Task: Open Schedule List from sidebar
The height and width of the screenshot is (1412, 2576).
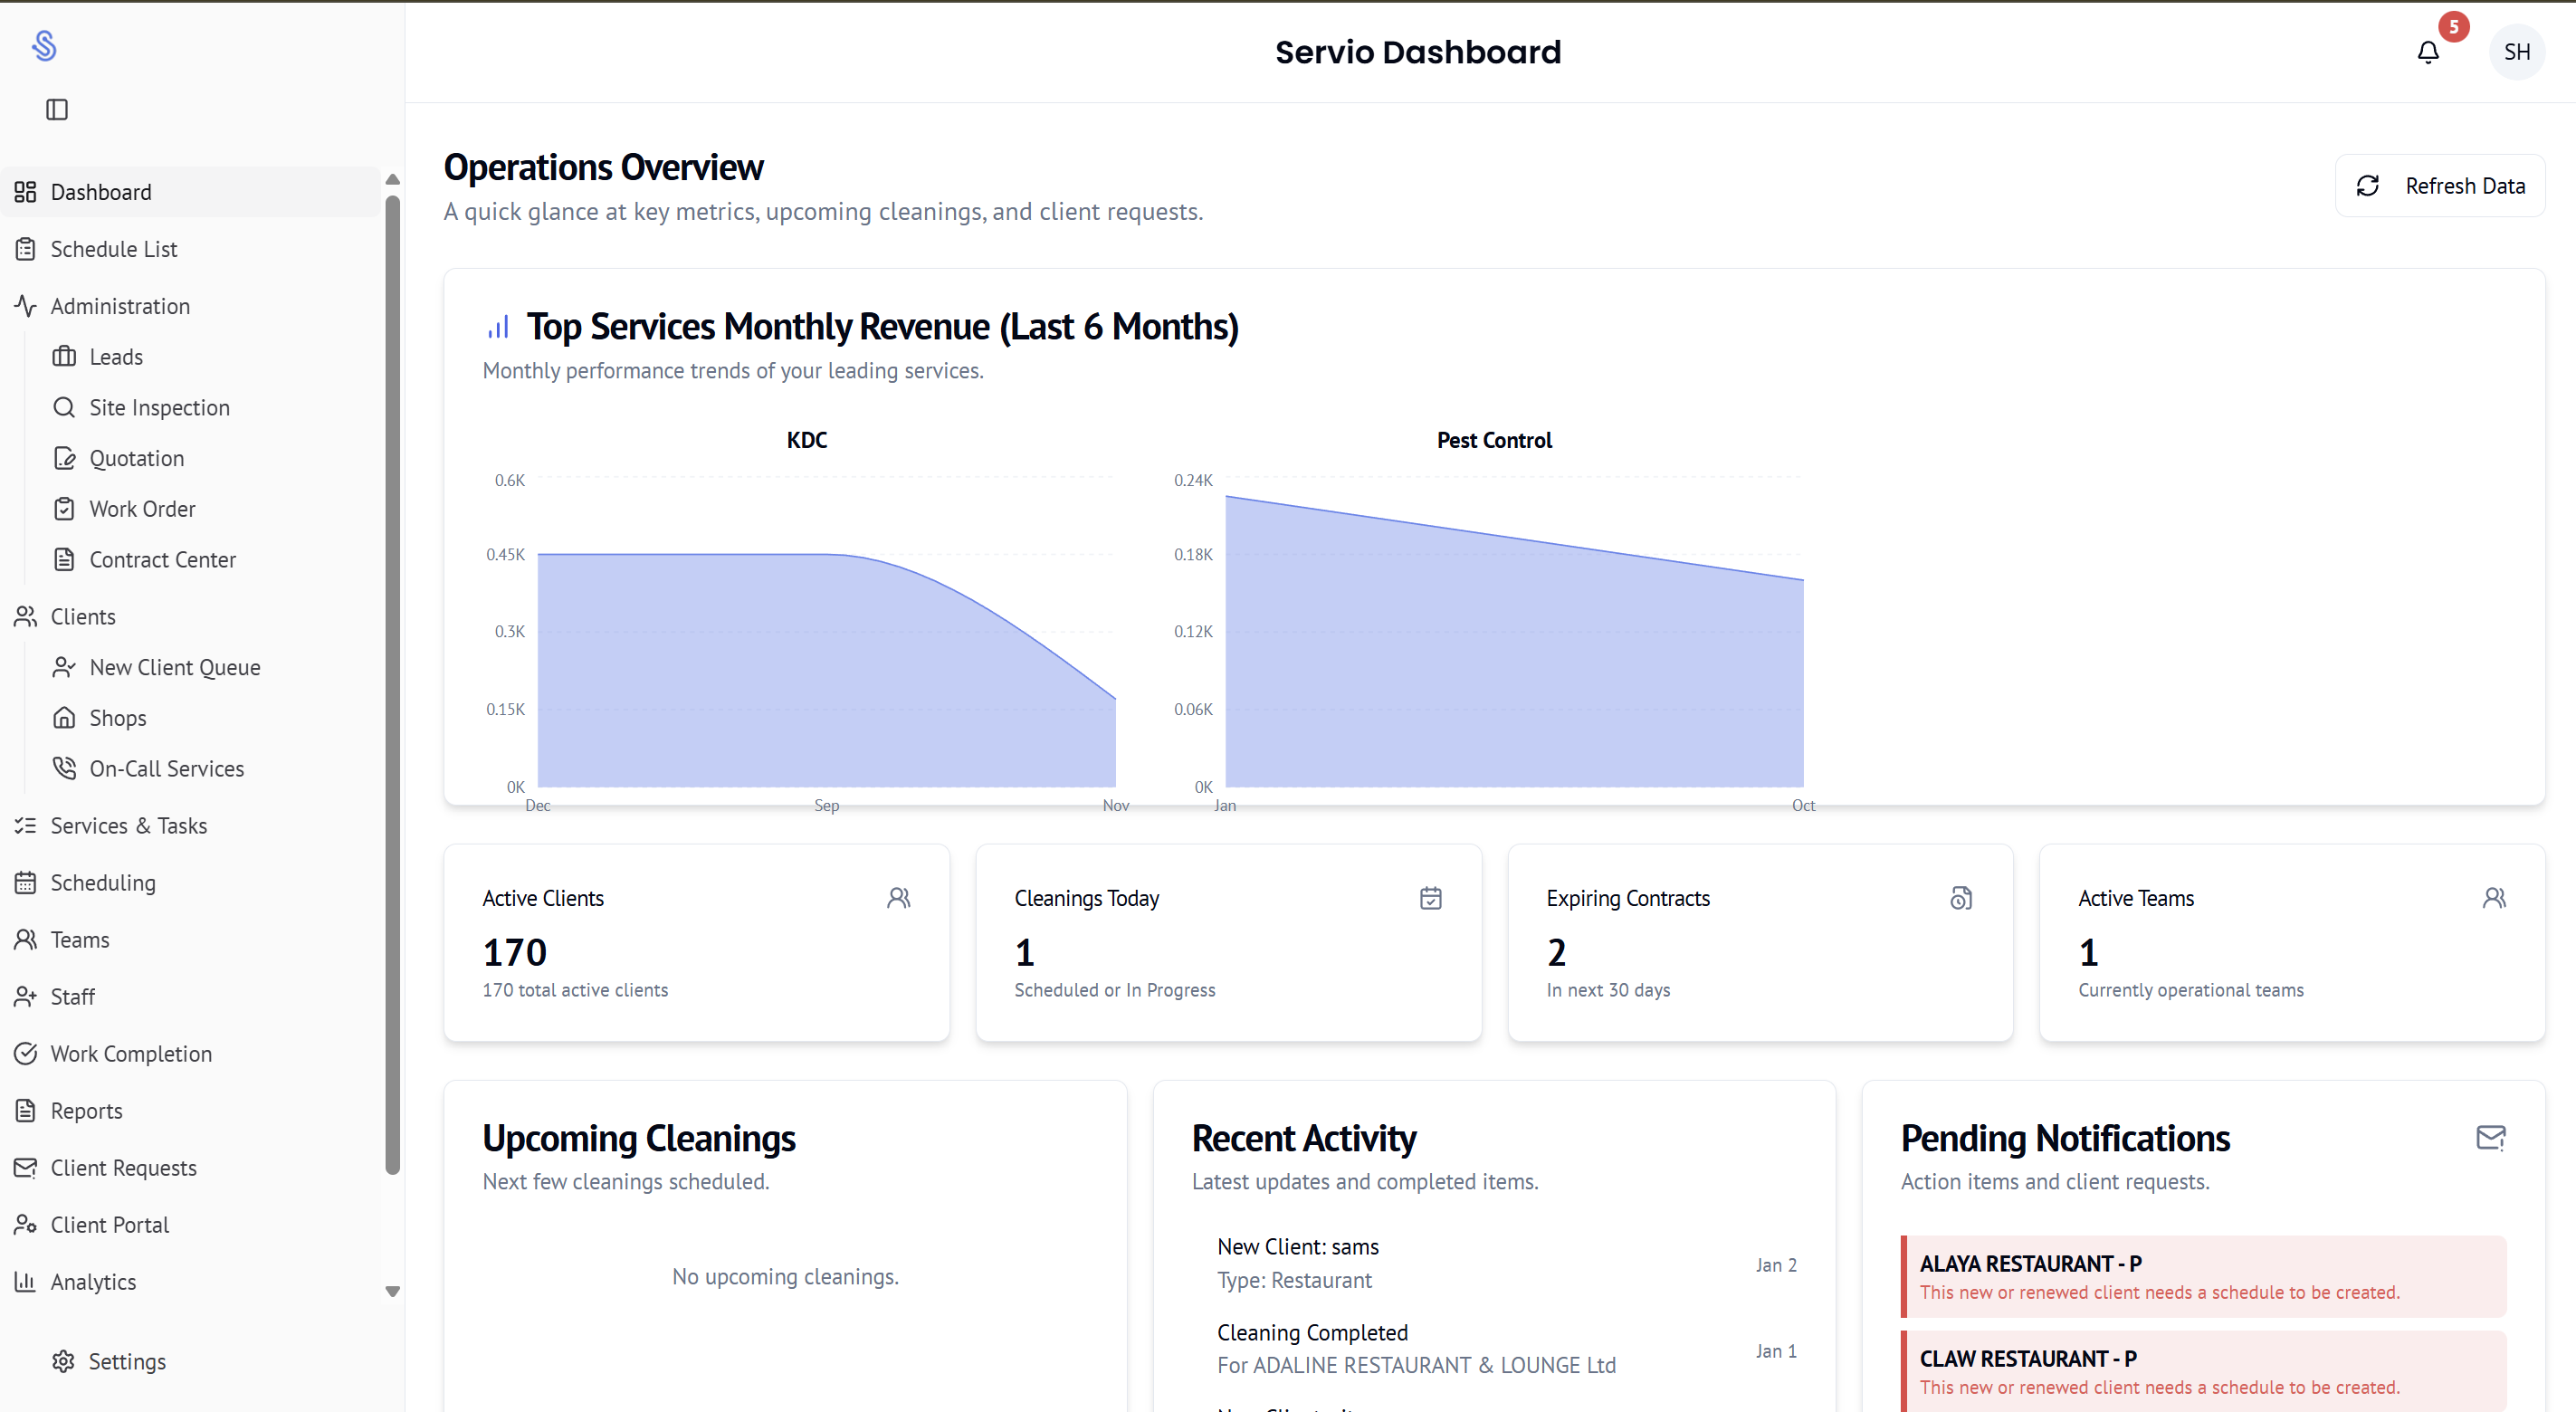Action: tap(114, 249)
